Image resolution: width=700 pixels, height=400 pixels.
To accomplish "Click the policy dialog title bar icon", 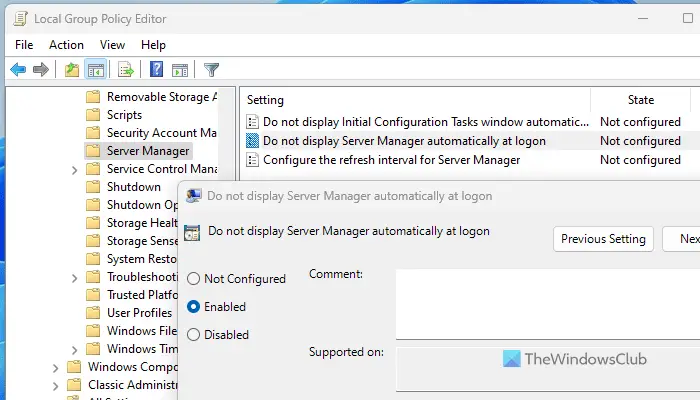I will 193,196.
